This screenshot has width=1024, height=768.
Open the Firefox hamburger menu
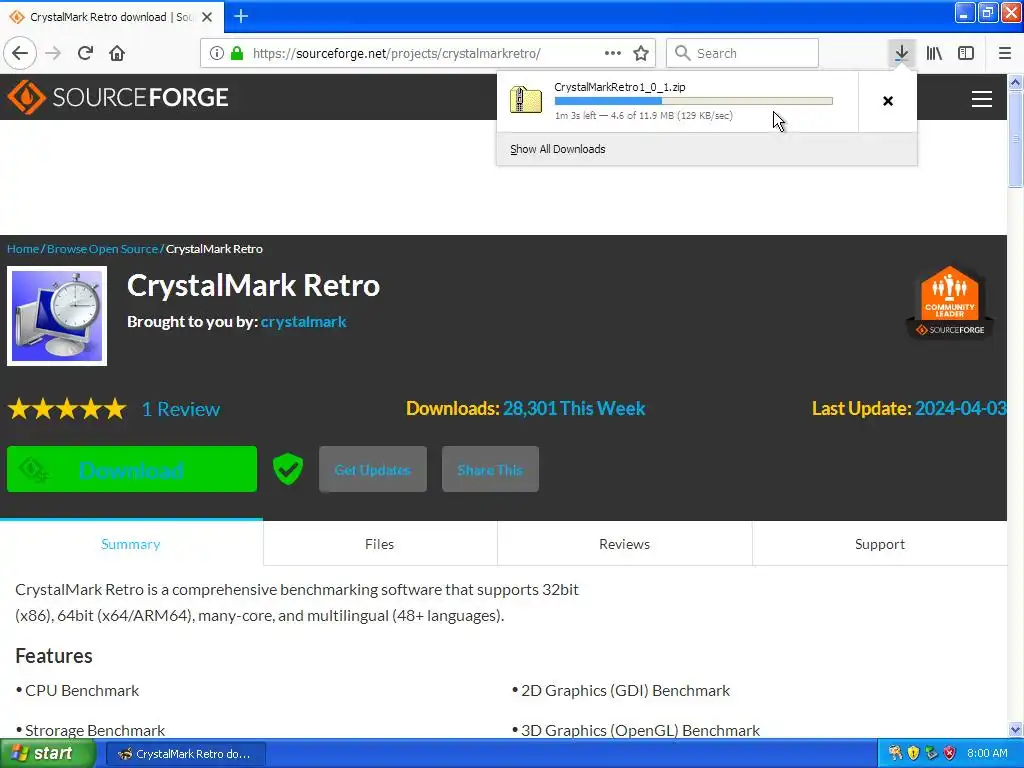[x=1005, y=53]
